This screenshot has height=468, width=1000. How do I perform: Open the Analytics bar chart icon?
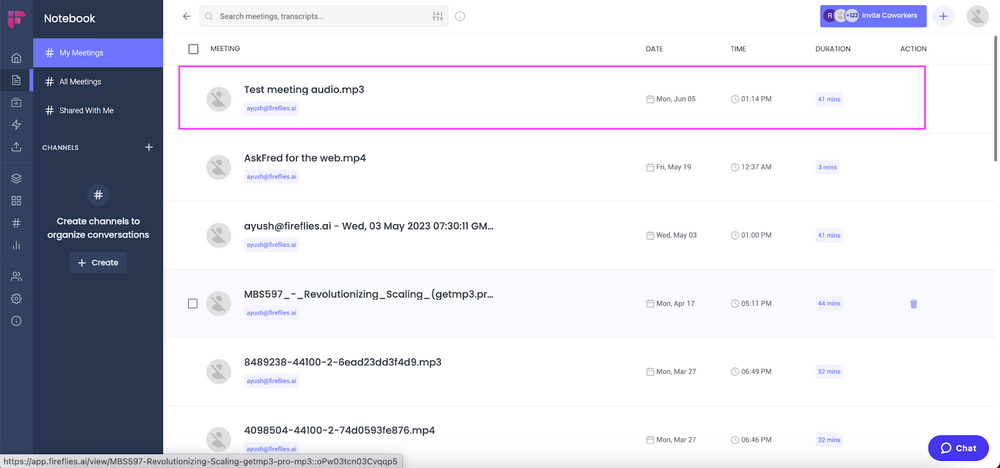17,245
